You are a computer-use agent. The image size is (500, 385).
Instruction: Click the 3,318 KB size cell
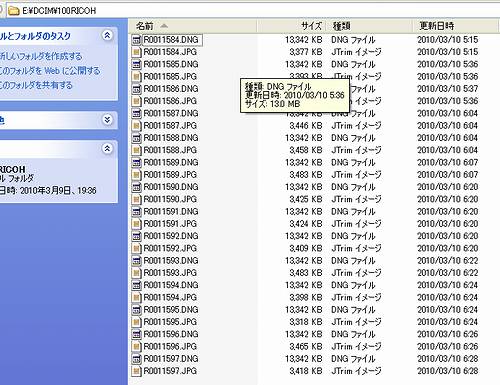(306, 322)
